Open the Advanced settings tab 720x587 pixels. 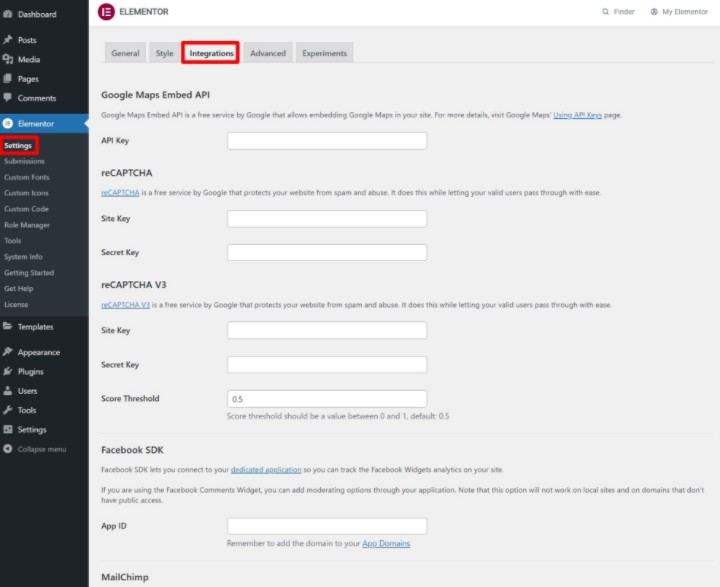point(267,53)
